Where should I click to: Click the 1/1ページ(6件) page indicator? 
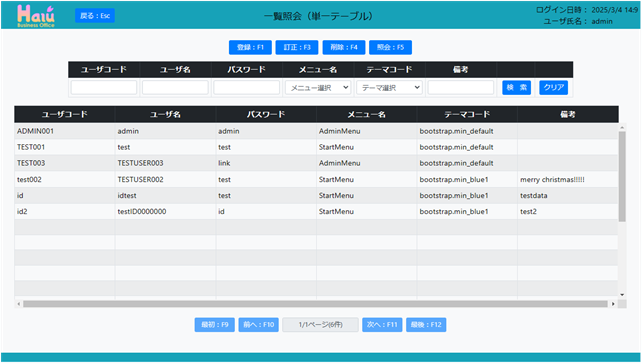(321, 325)
